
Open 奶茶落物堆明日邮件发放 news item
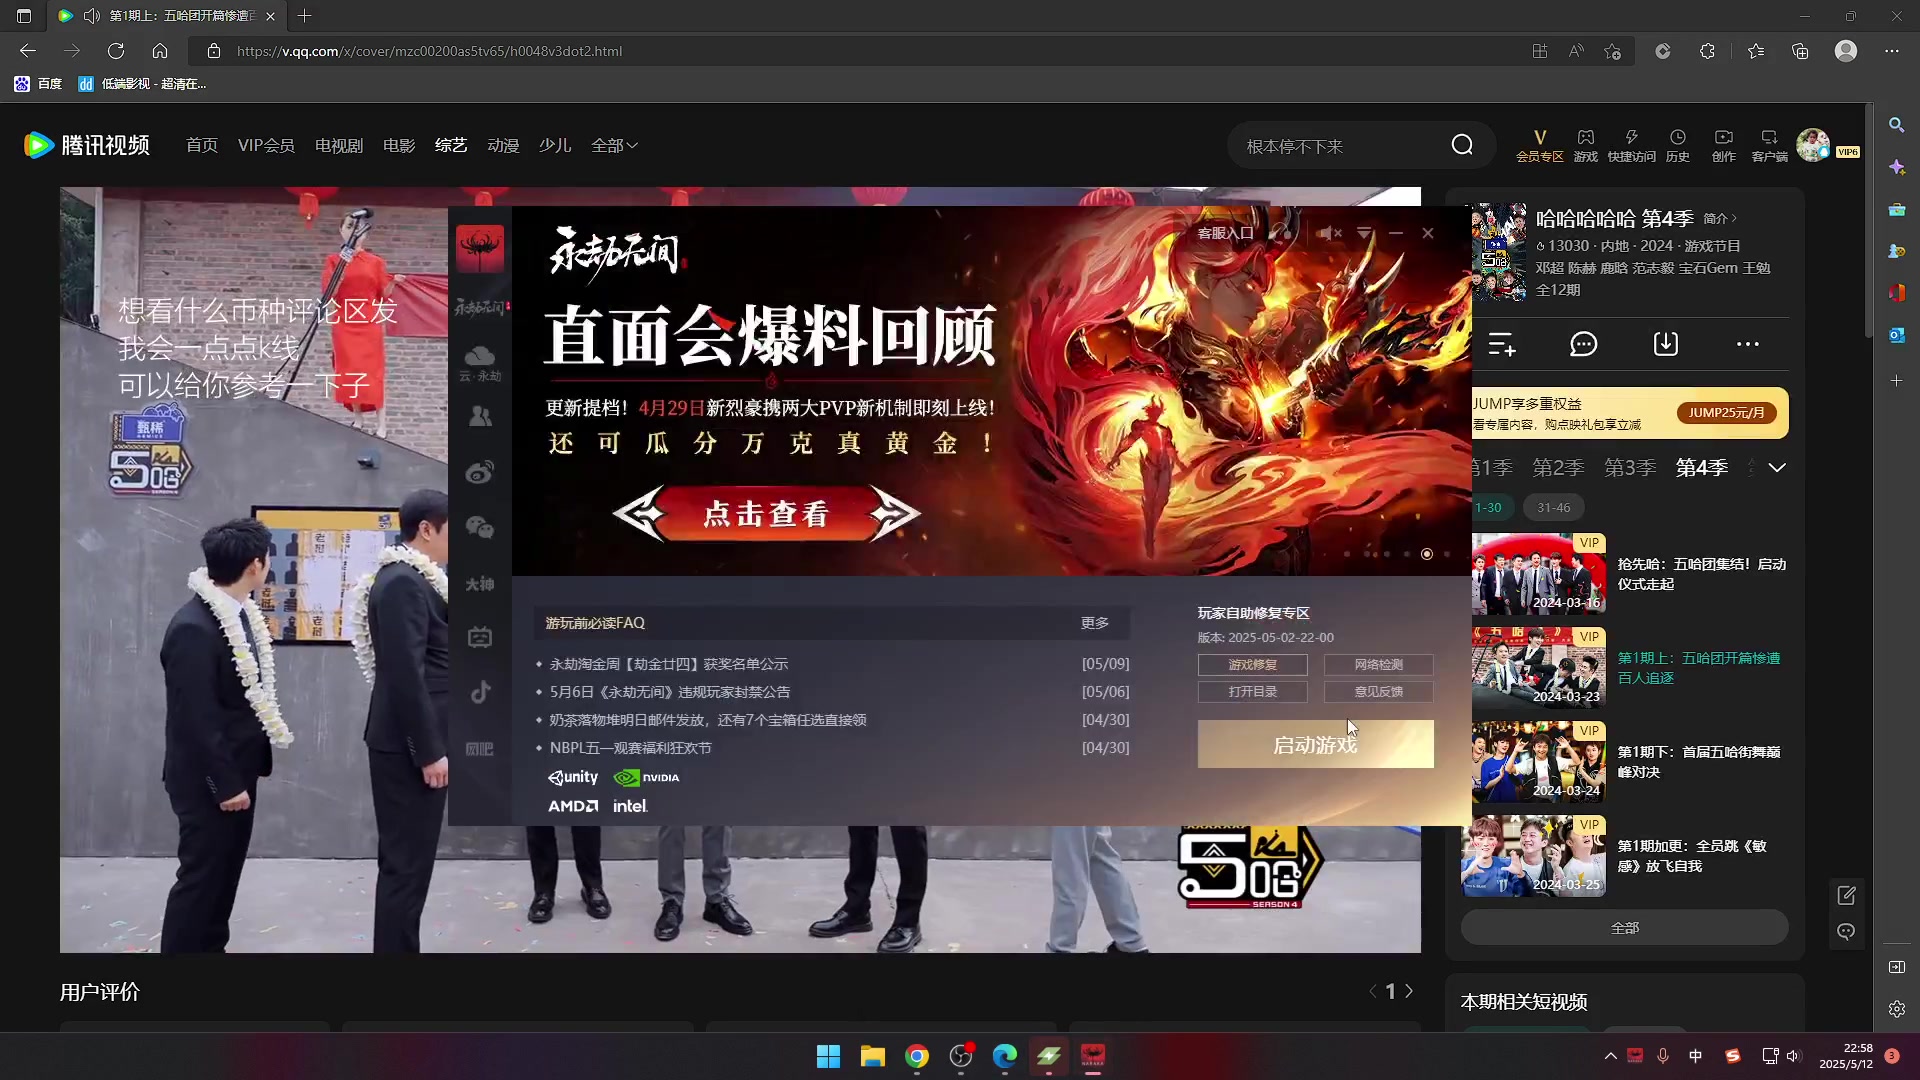707,720
